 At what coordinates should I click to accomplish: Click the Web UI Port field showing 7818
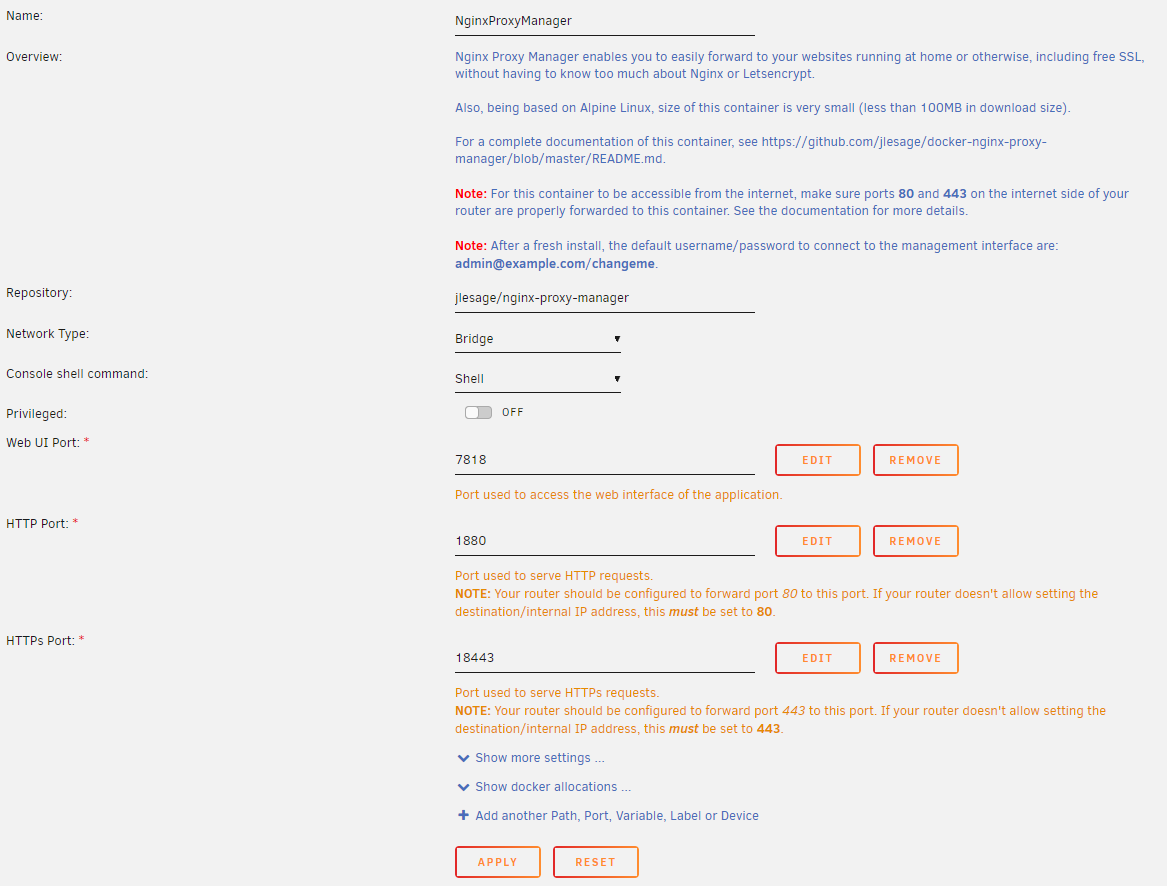point(604,460)
